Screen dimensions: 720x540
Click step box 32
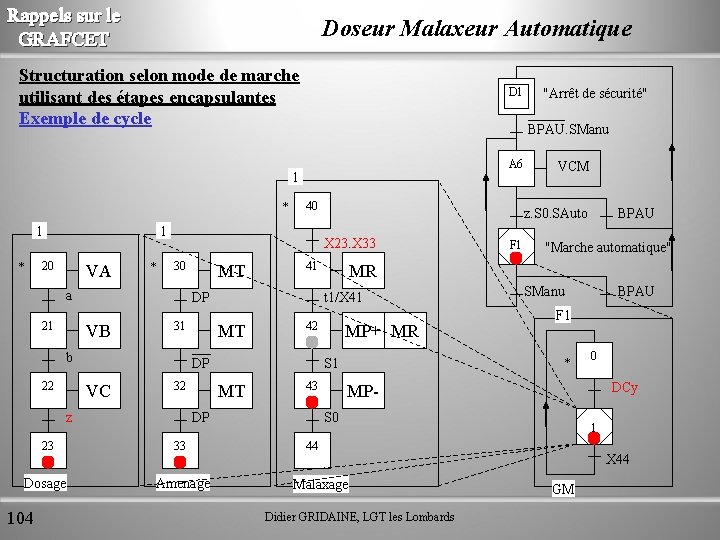[x=180, y=390]
